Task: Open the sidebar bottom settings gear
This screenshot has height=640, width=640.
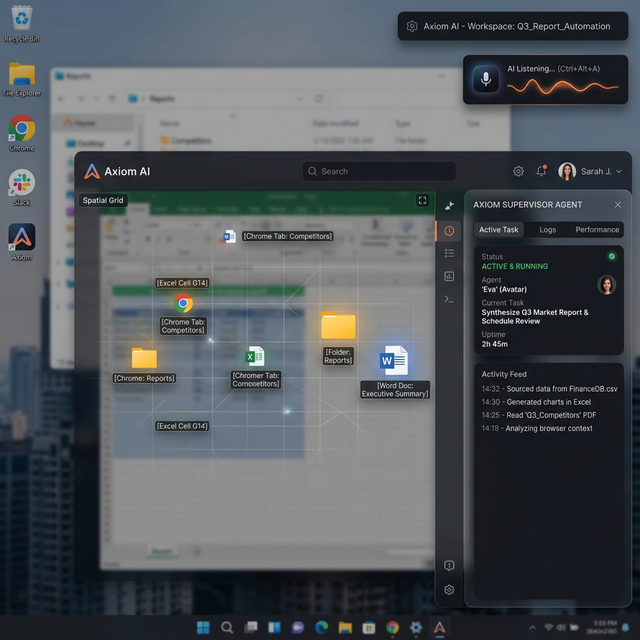Action: point(449,590)
